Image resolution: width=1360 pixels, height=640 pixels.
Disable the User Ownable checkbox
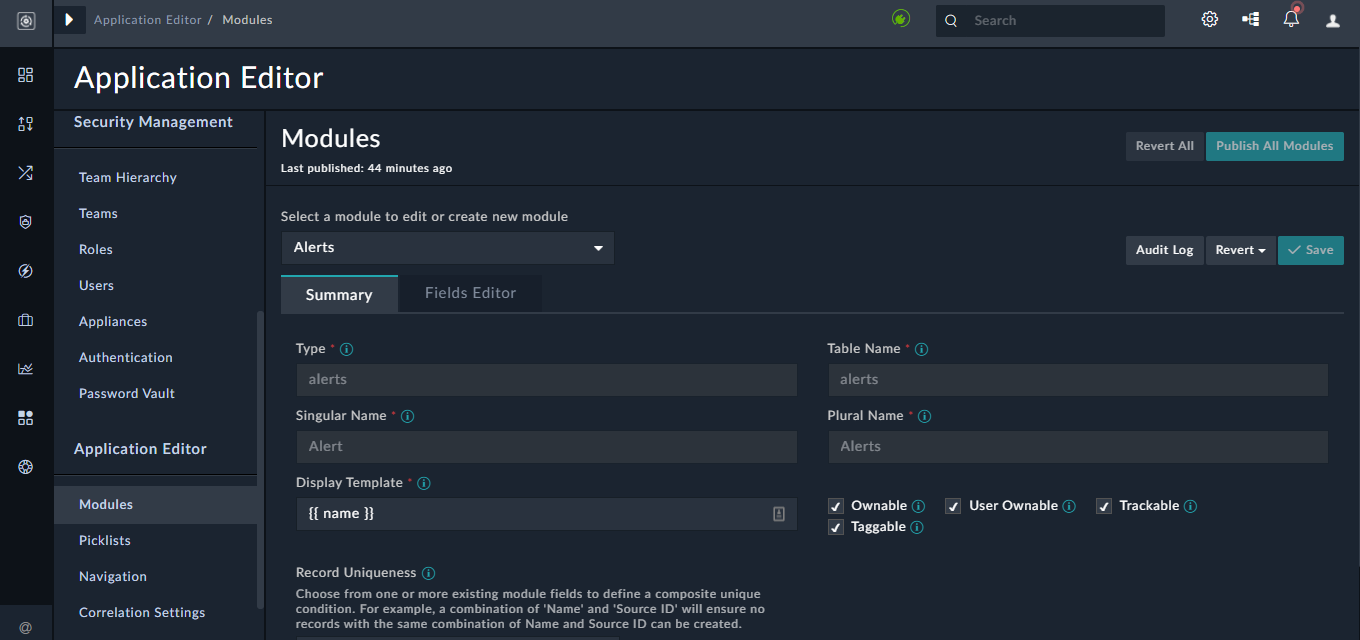(x=953, y=506)
